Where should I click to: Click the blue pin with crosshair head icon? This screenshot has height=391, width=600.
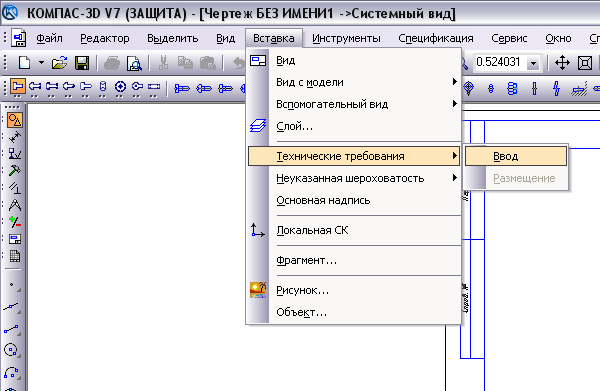coord(469,89)
